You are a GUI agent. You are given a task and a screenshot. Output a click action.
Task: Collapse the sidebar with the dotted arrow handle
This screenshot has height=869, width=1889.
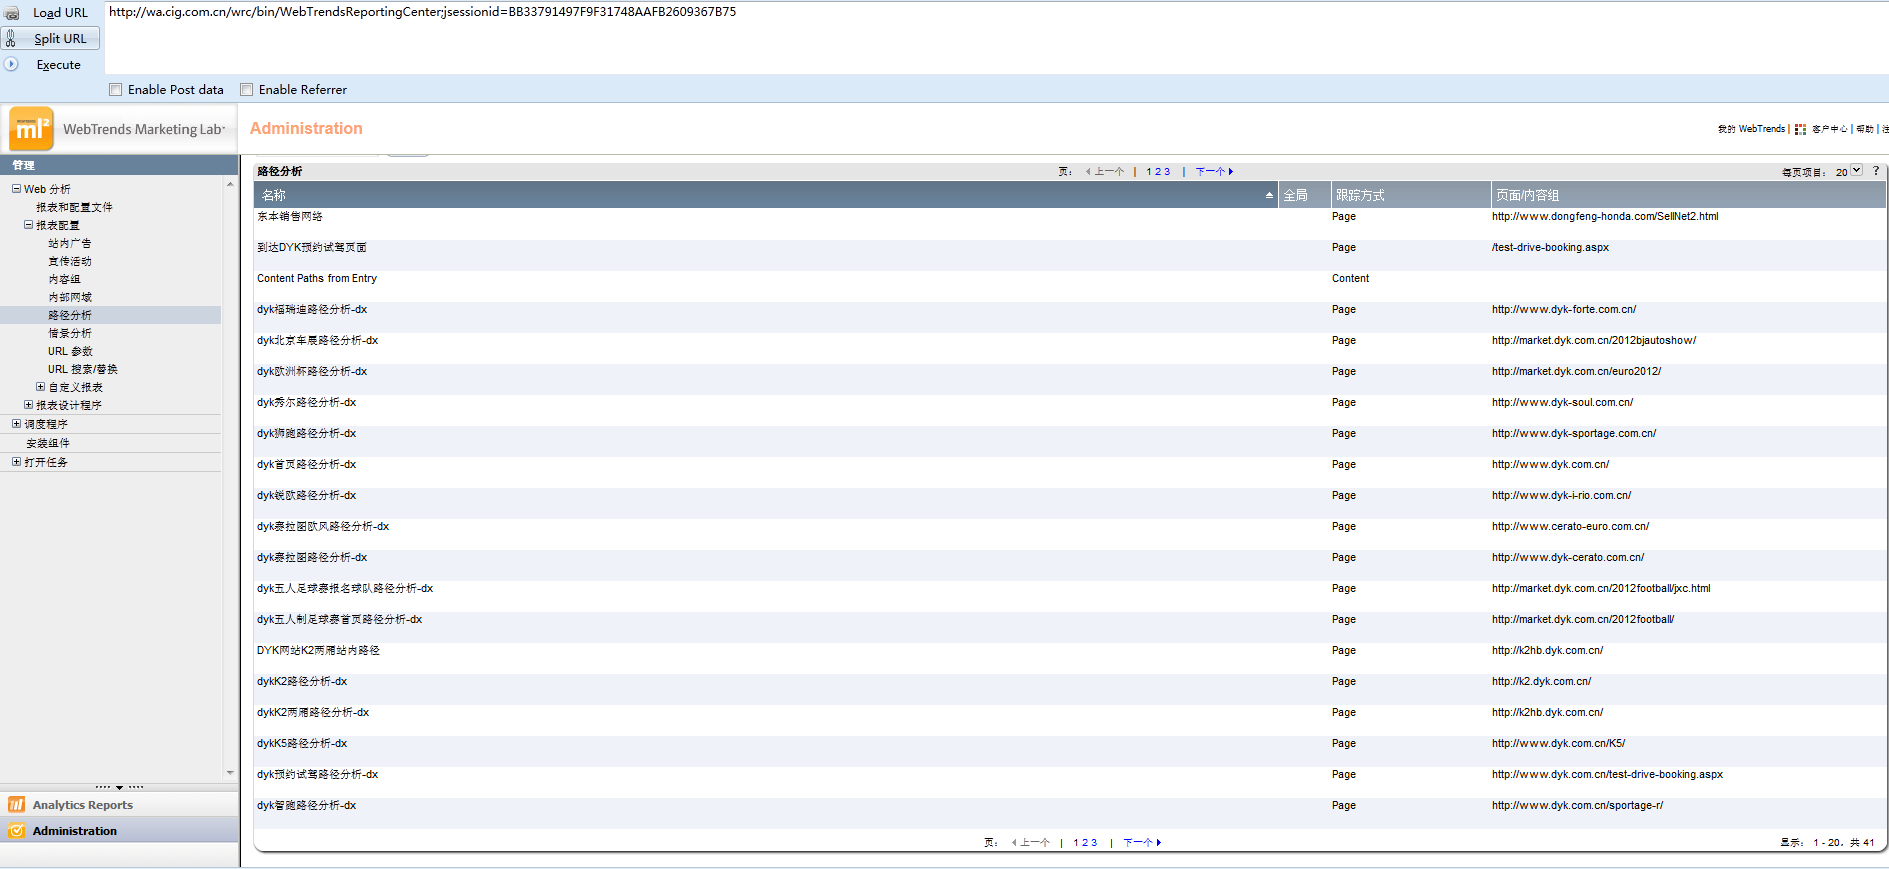coord(119,787)
